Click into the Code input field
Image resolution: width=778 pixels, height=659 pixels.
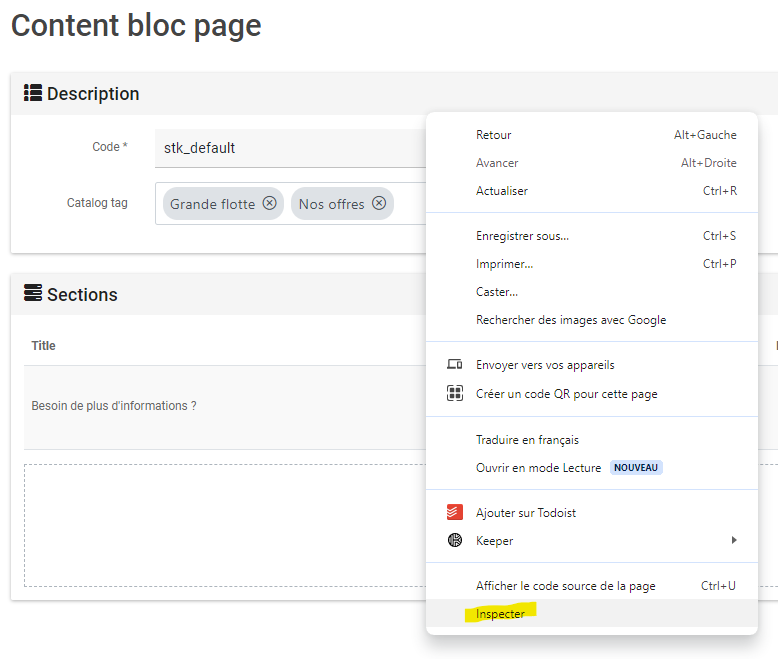click(291, 148)
